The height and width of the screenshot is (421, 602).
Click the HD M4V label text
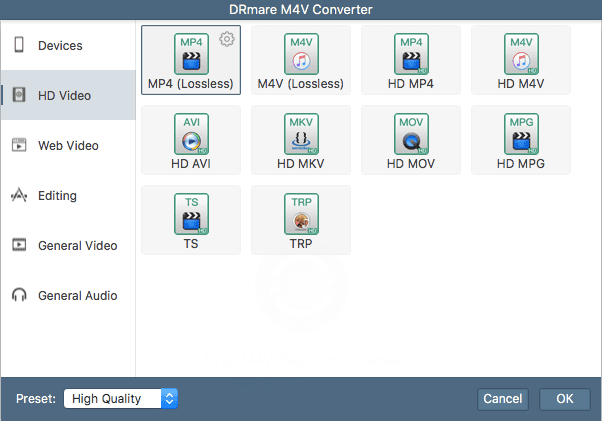click(x=521, y=84)
